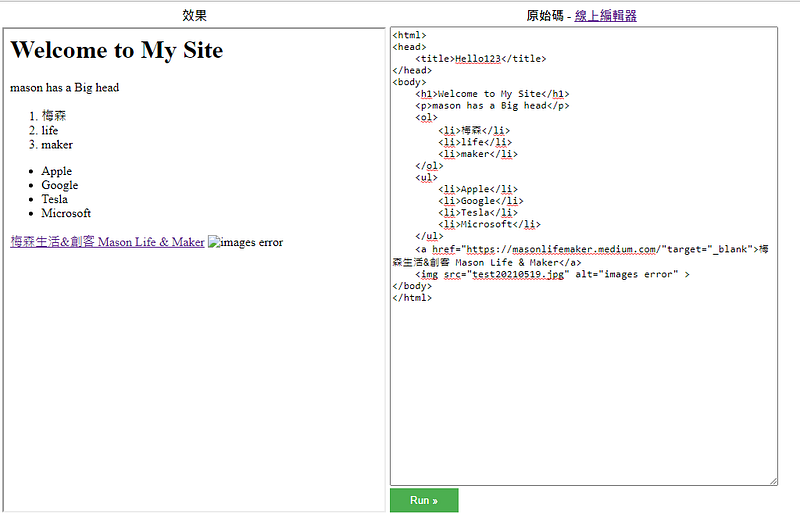Click the <li>maker</li> code line
Screen dimensions: 800x514
tap(478, 154)
